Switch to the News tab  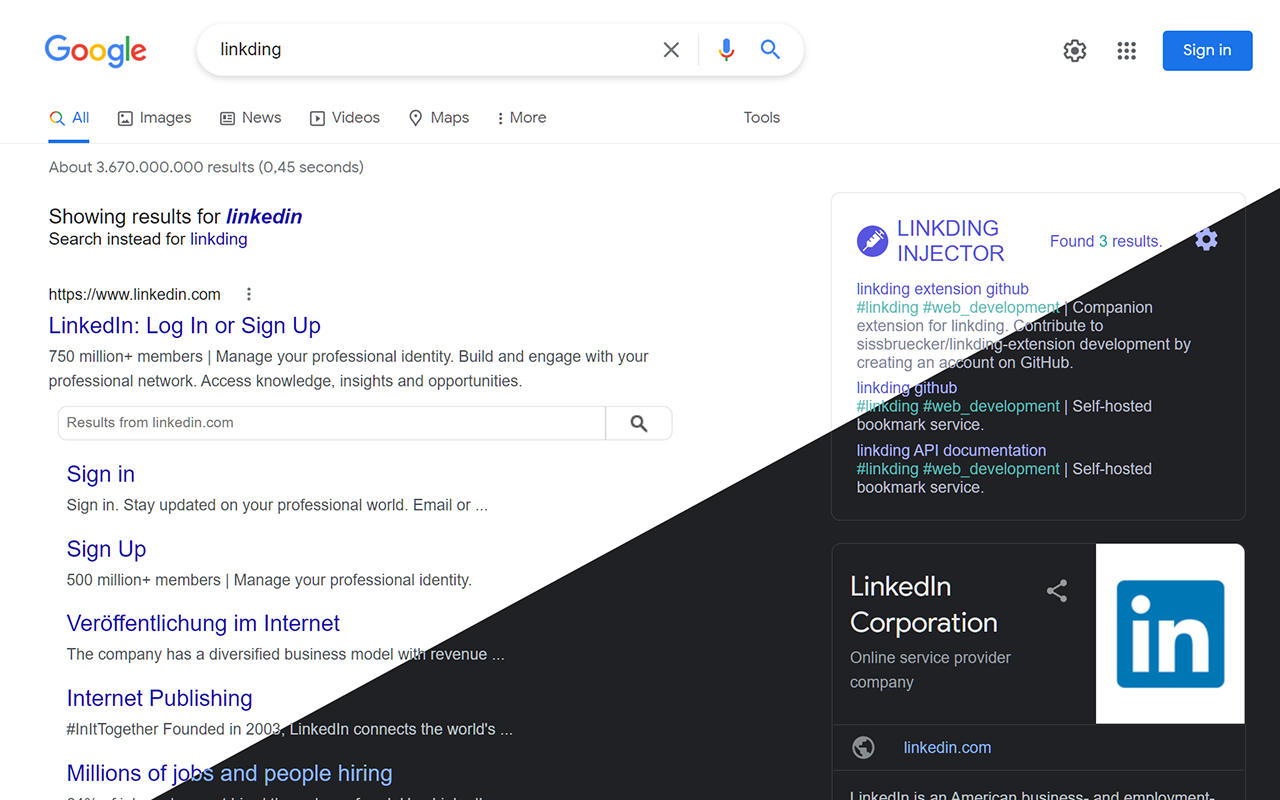click(250, 117)
